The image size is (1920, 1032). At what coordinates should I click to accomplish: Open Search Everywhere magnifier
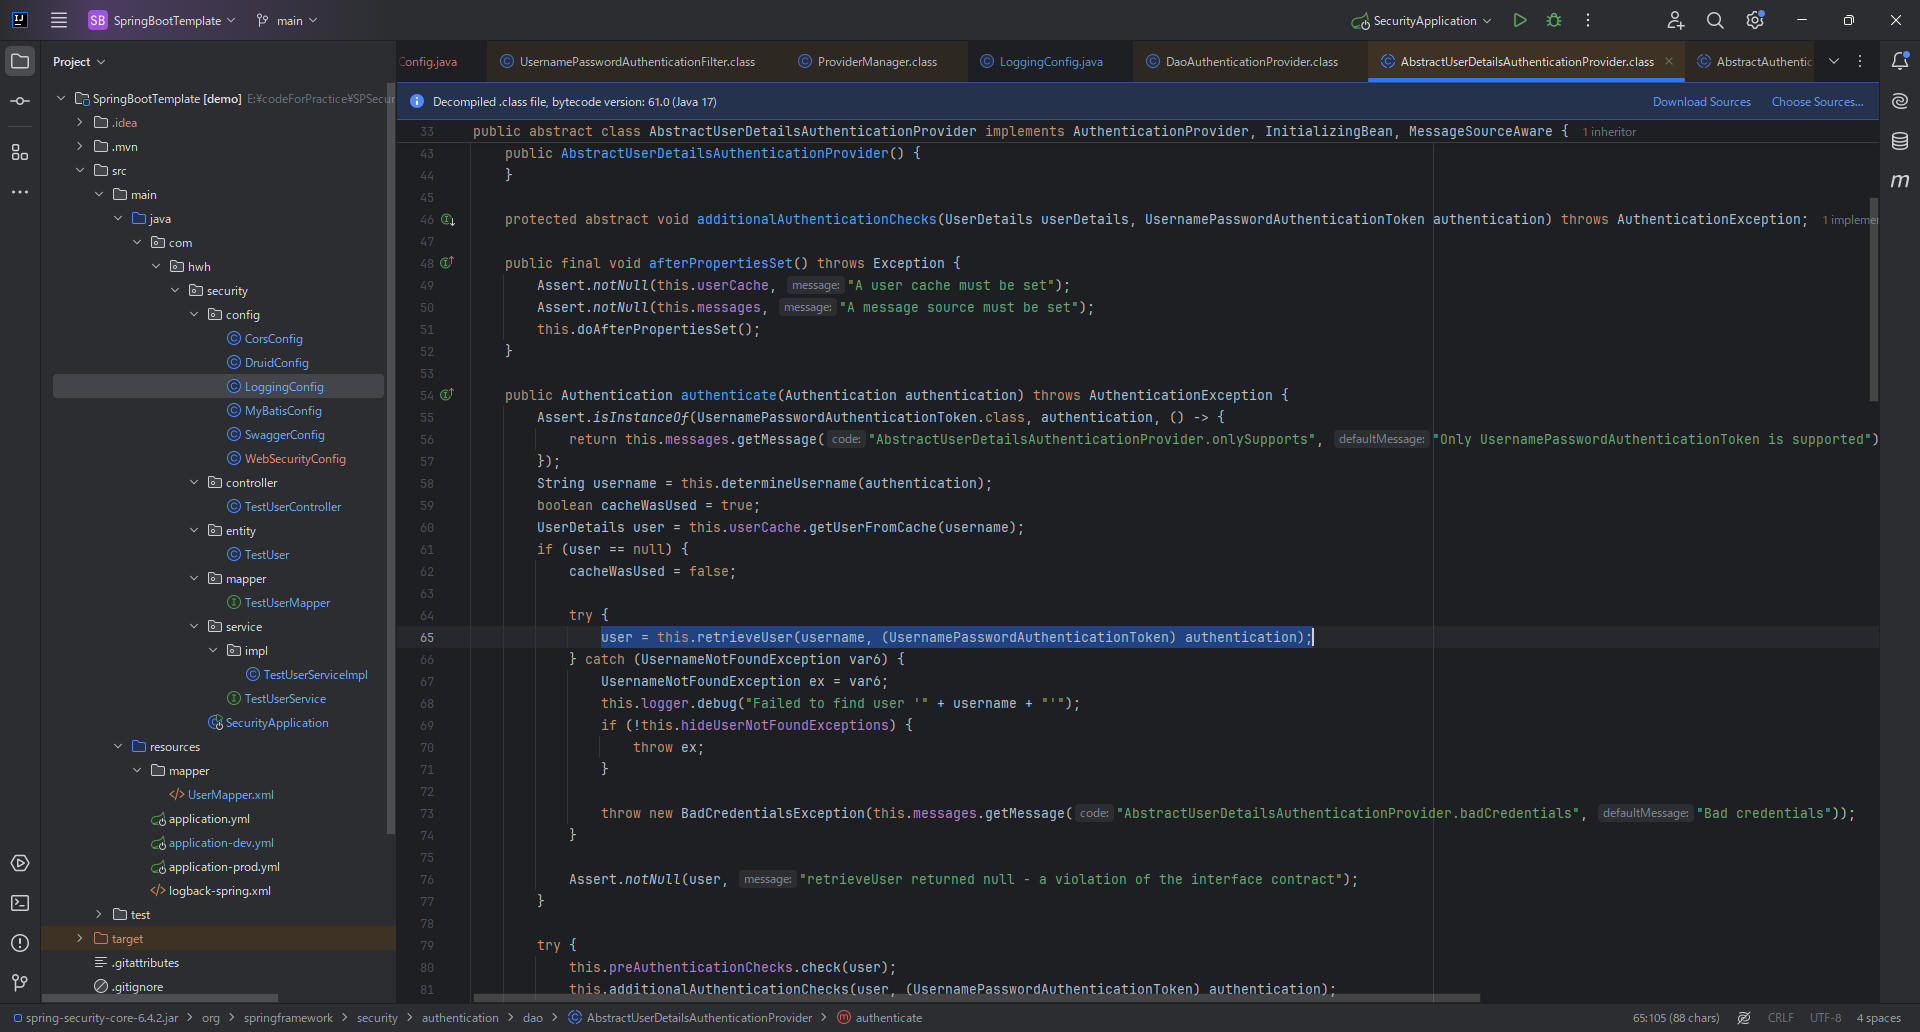(x=1715, y=20)
